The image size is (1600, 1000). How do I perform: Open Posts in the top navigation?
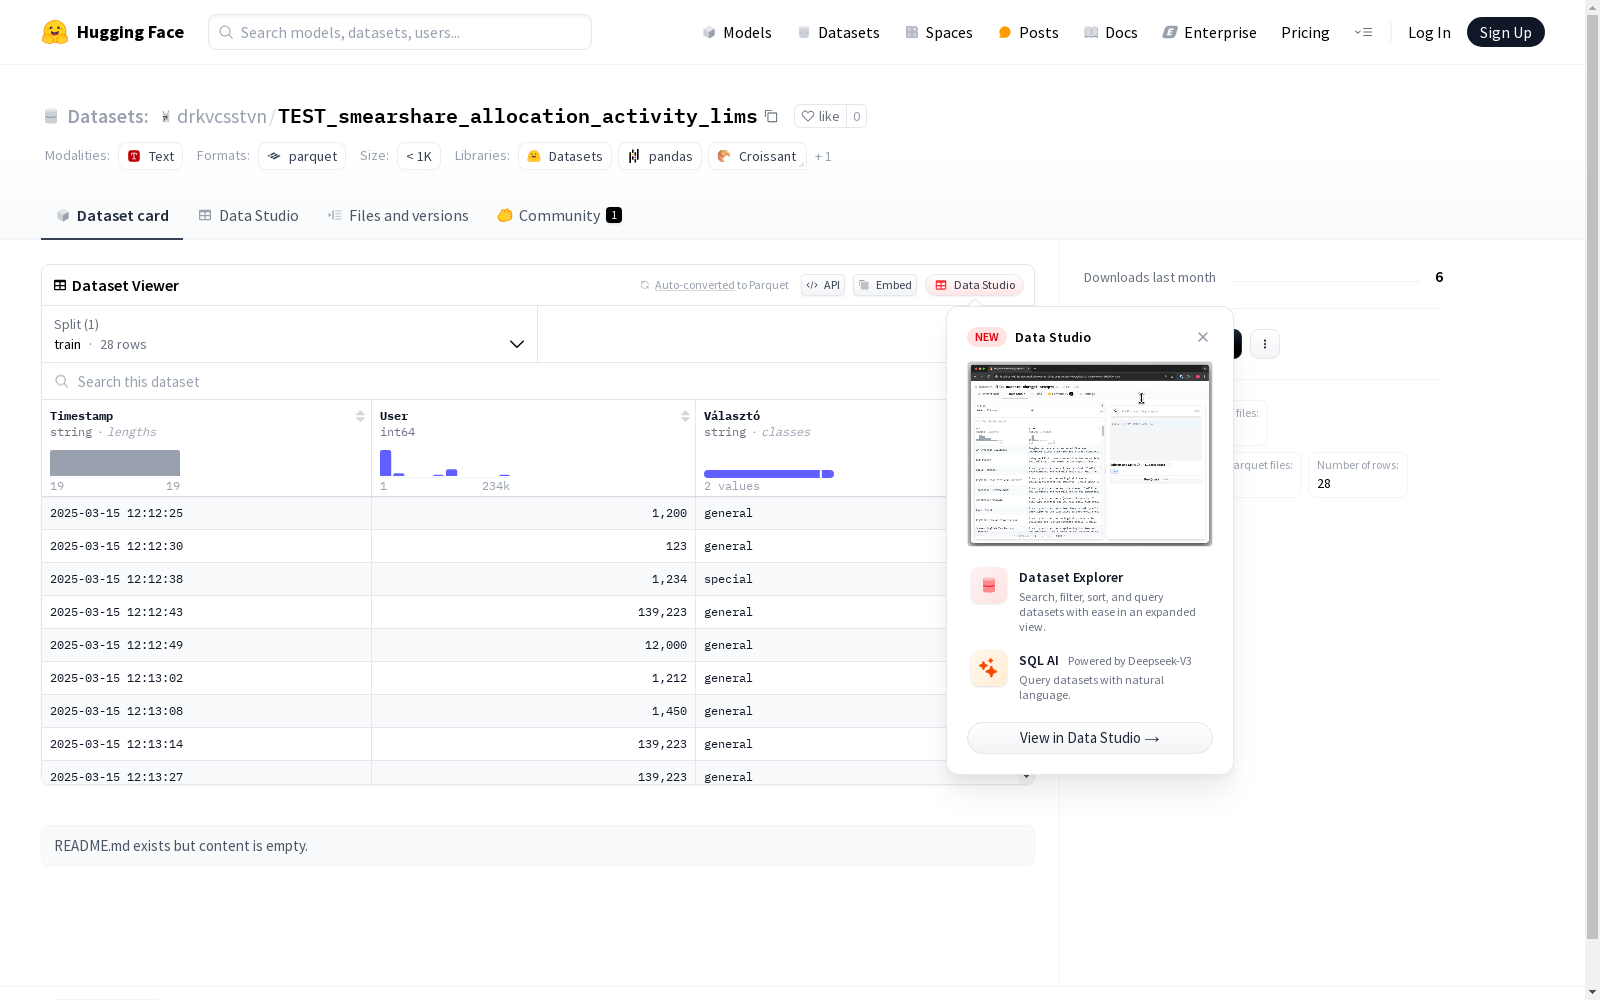coord(1028,32)
